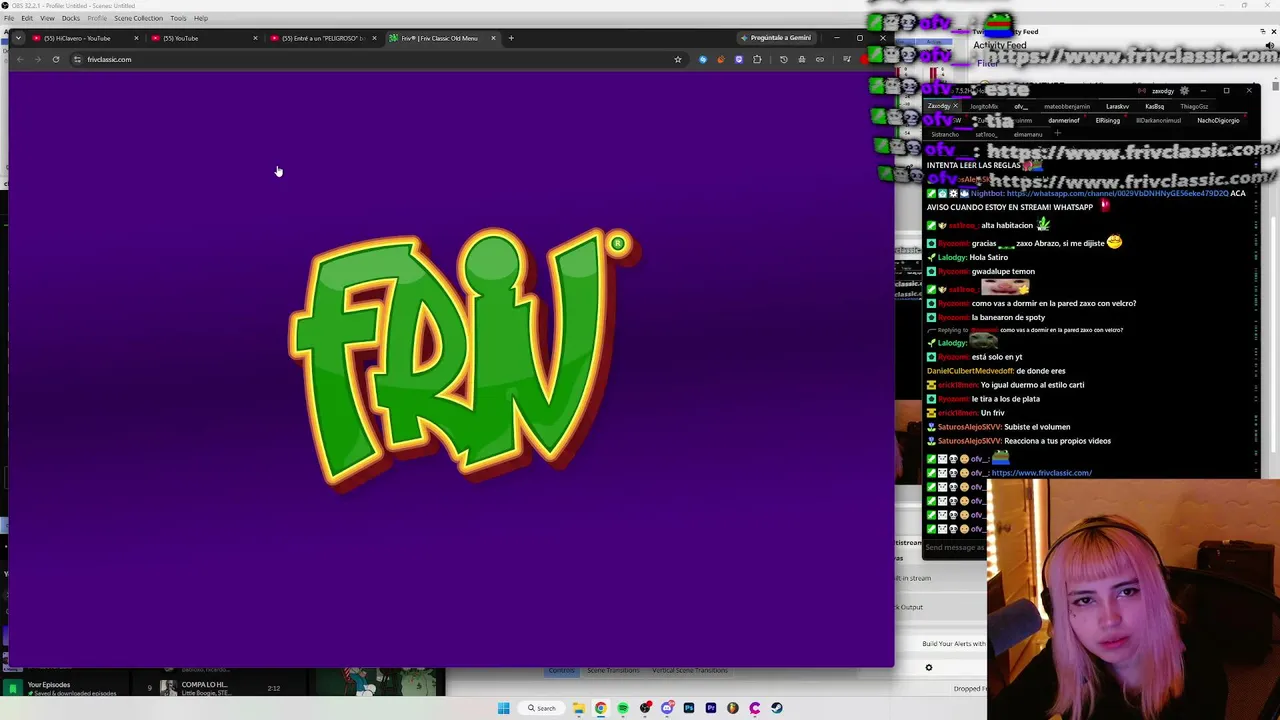Image resolution: width=1280 pixels, height=720 pixels.
Task: Select the danmerinof chat tab
Action: click(1064, 120)
